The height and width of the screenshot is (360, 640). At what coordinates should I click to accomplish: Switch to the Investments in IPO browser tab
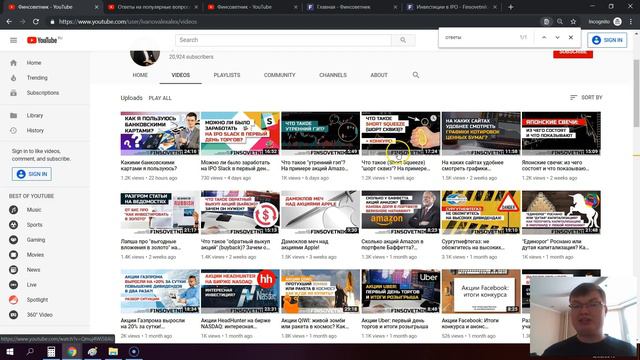(452, 7)
